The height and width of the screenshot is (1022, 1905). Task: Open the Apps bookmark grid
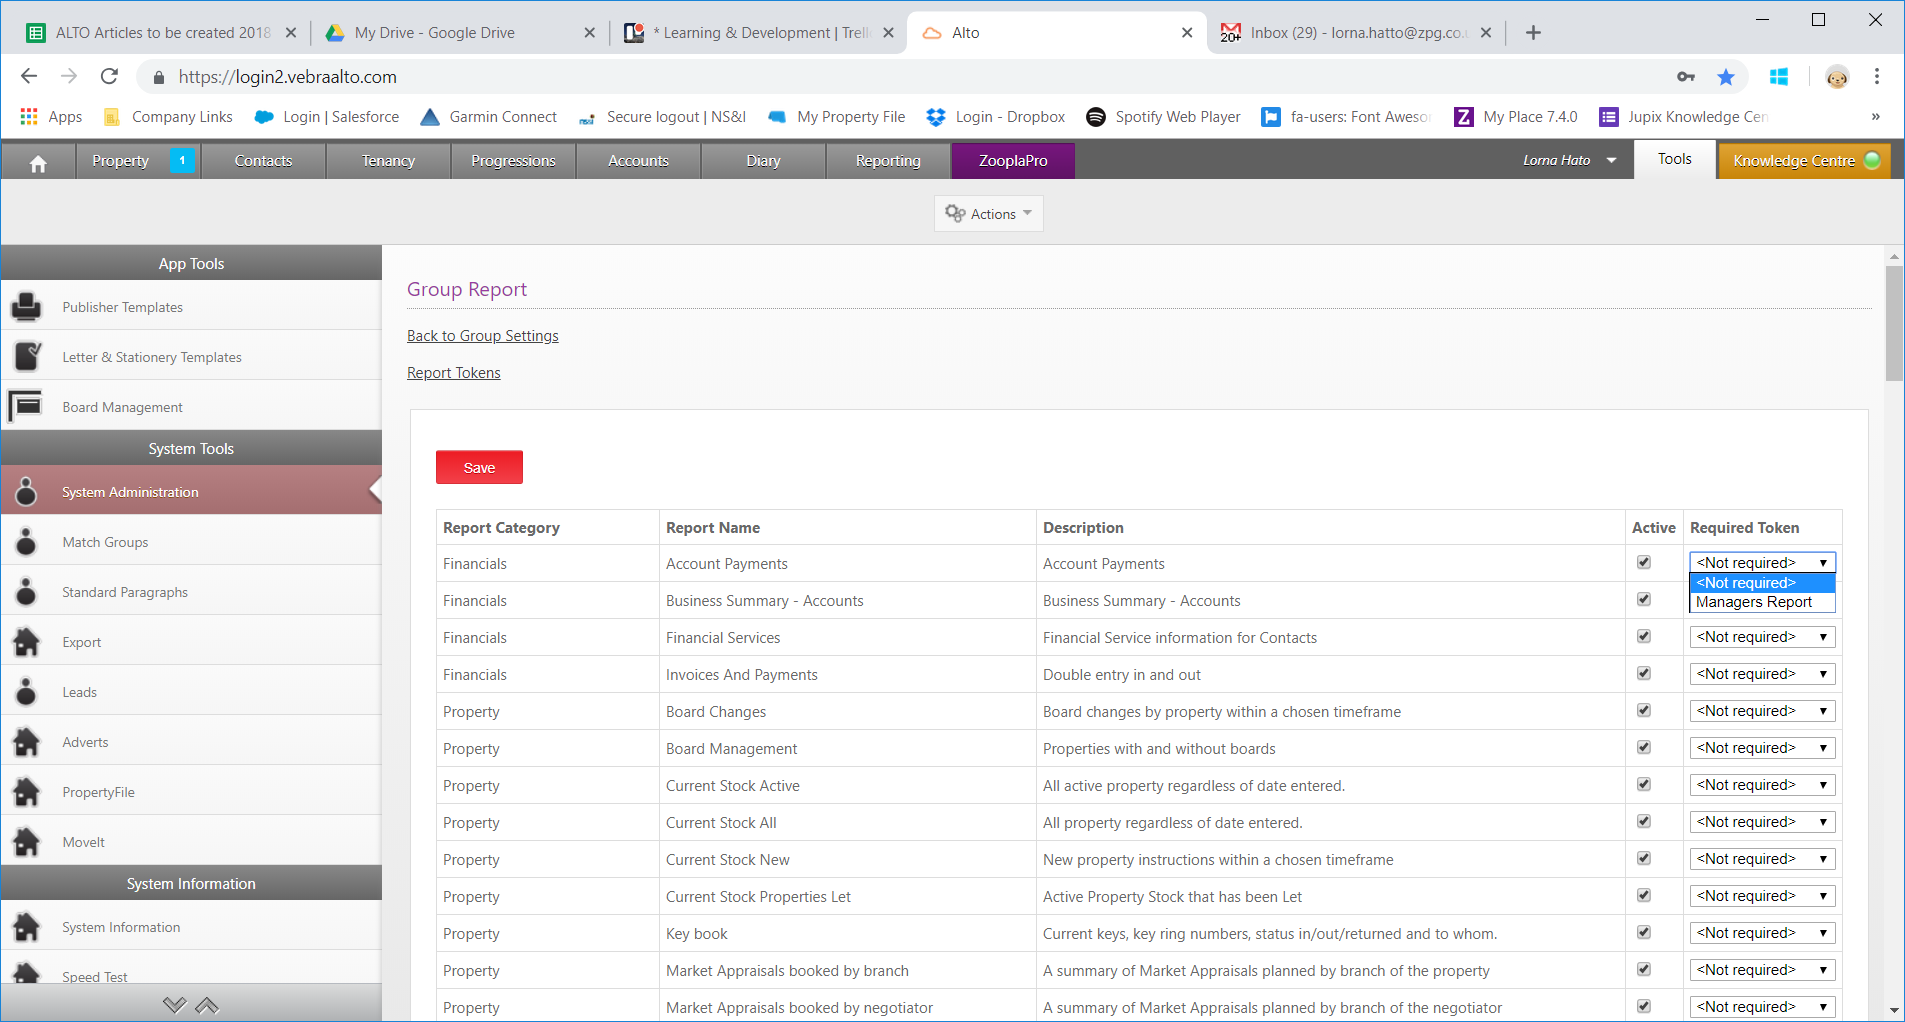tap(51, 117)
